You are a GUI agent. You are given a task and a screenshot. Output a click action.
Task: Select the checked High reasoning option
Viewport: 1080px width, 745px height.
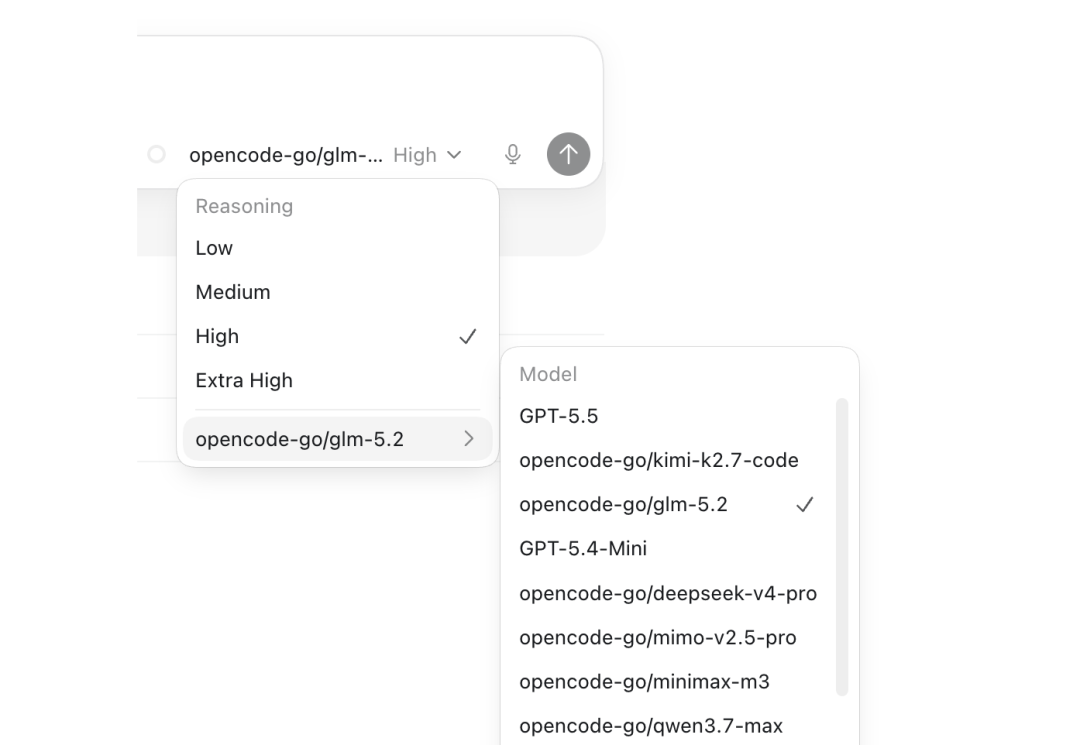click(338, 336)
